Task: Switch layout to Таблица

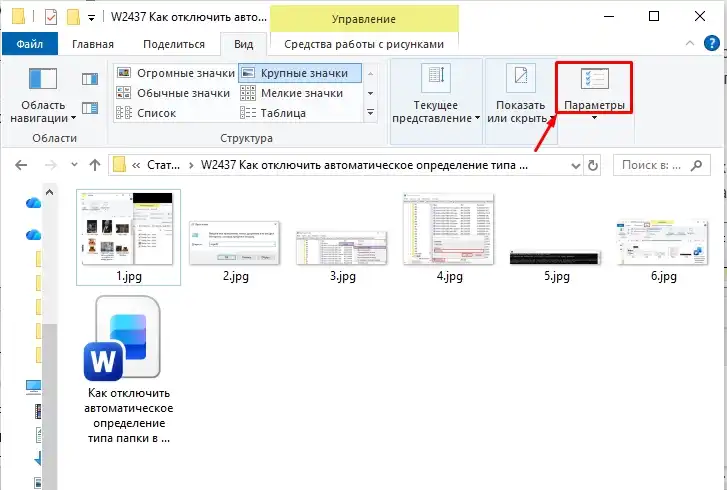Action: click(x=273, y=113)
